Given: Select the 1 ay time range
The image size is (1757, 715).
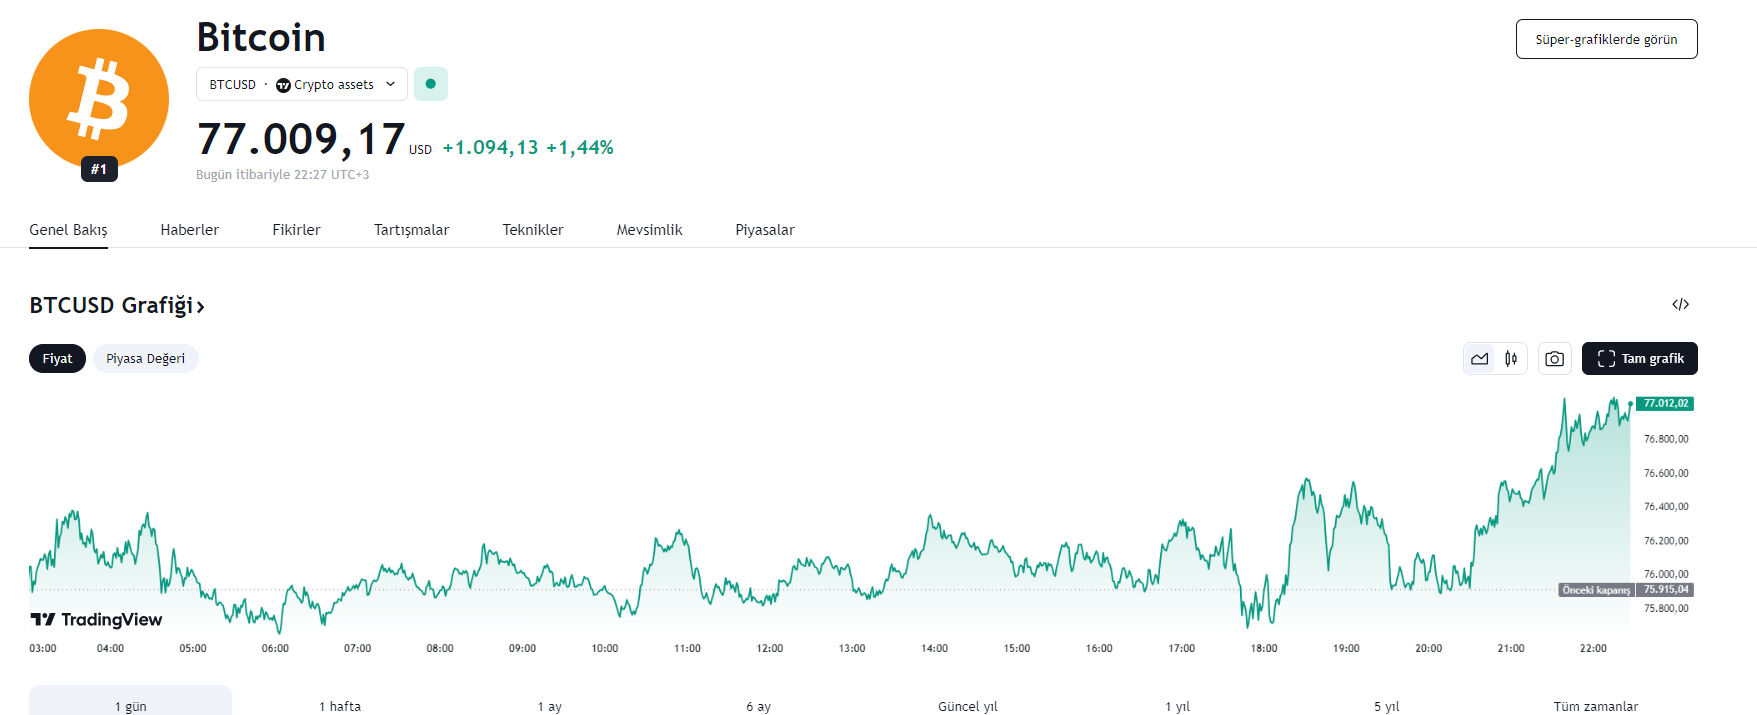Looking at the screenshot, I should coord(550,706).
